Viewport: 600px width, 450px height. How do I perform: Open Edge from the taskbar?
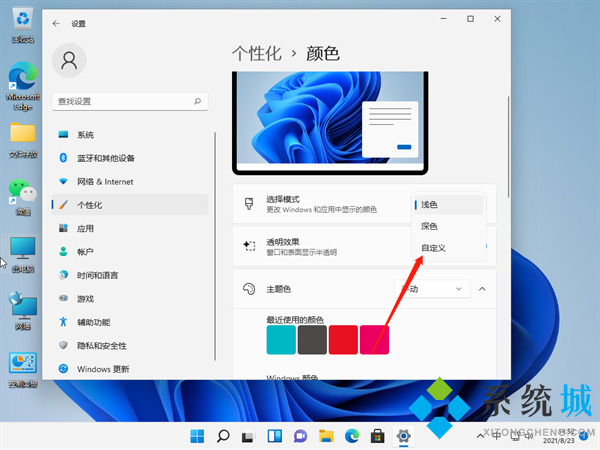point(352,436)
